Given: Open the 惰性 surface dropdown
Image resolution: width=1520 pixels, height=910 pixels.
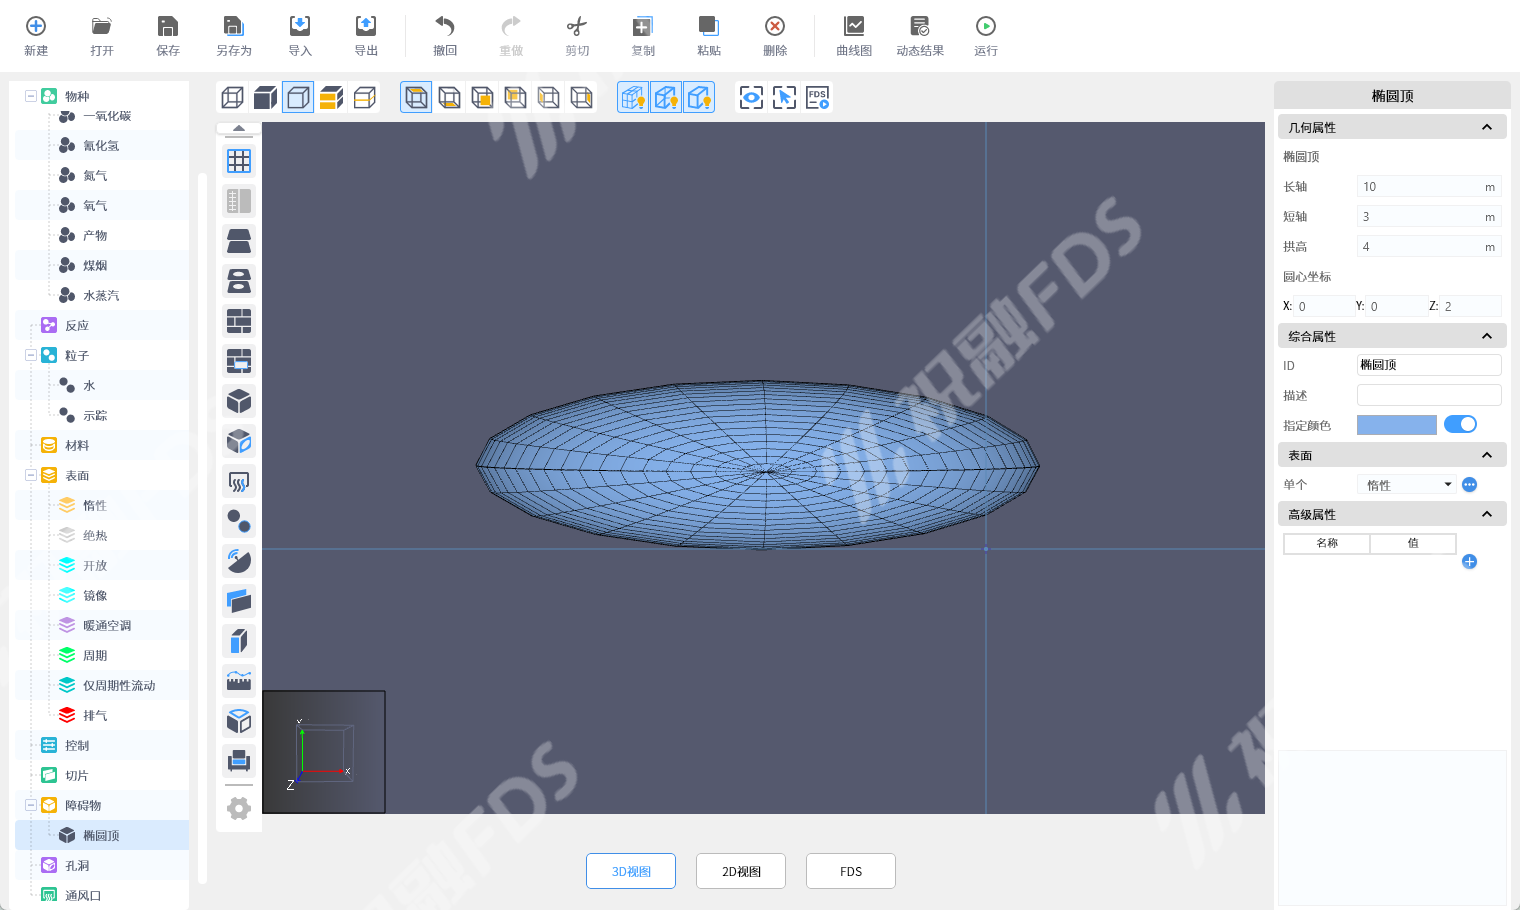Looking at the screenshot, I should 1407,485.
